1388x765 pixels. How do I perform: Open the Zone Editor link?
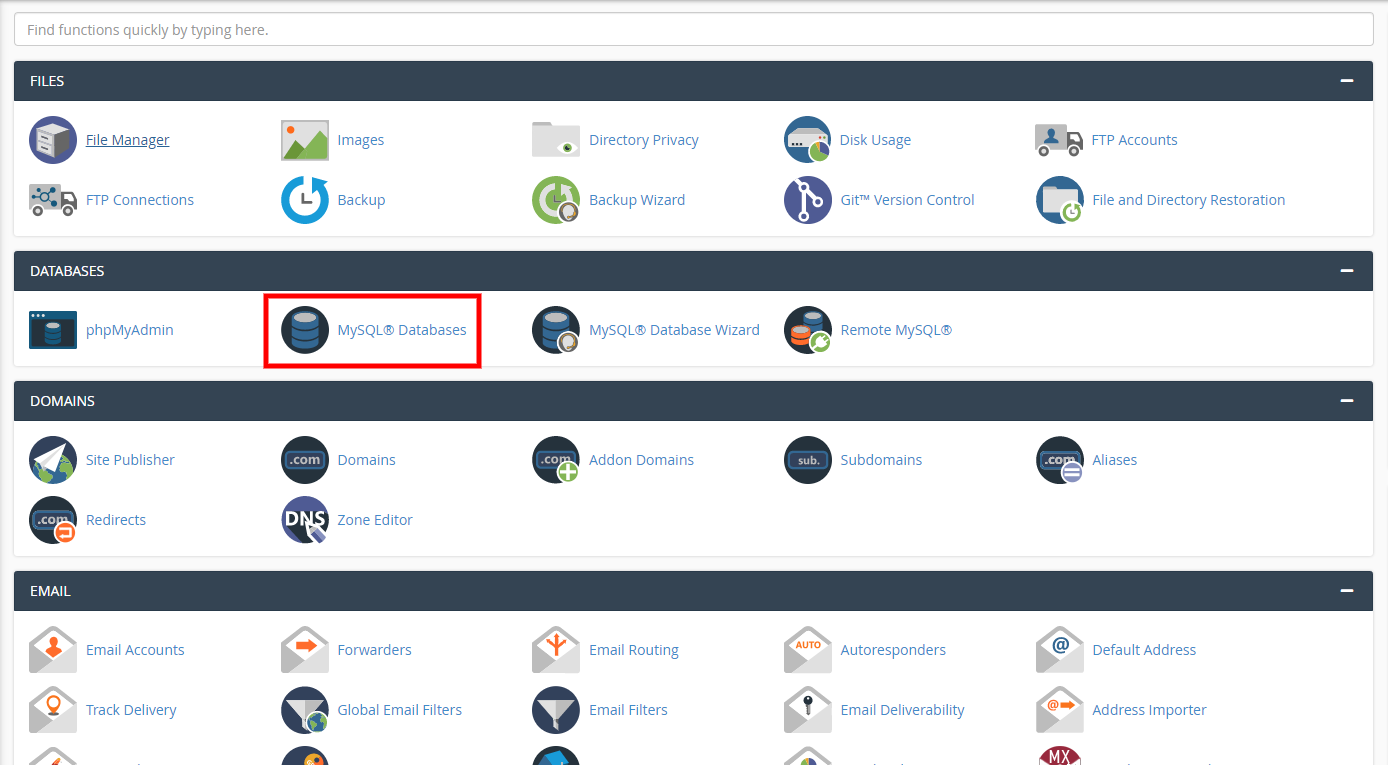click(x=375, y=520)
